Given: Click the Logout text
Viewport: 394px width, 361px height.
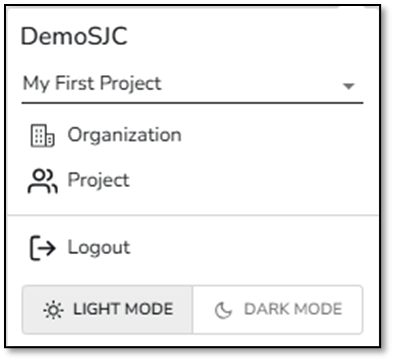Looking at the screenshot, I should 99,248.
